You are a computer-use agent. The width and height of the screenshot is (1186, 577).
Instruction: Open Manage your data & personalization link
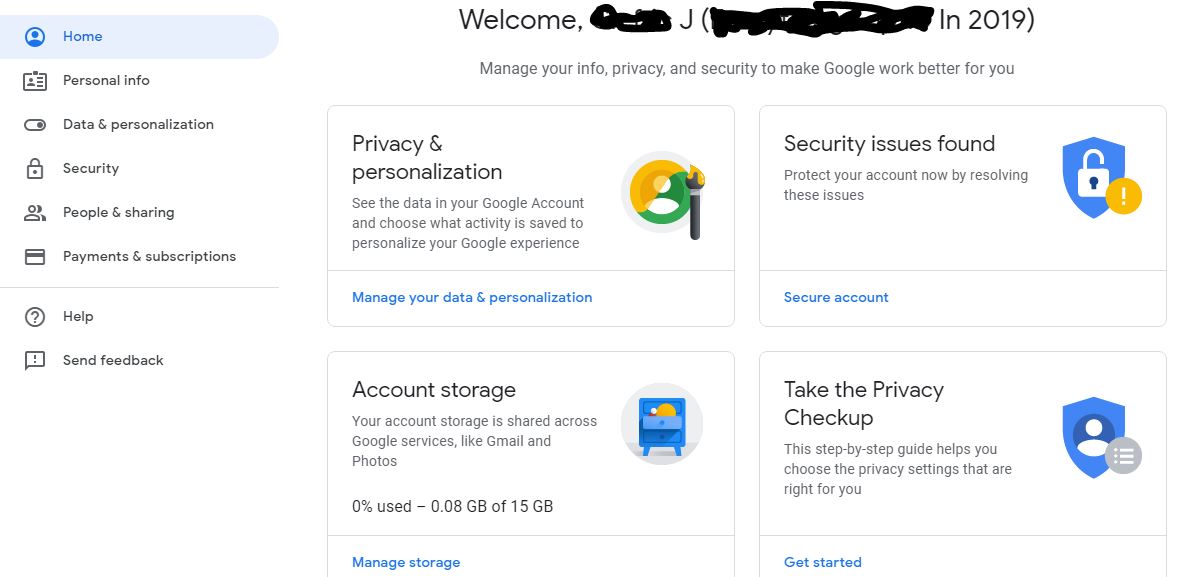[x=472, y=297]
